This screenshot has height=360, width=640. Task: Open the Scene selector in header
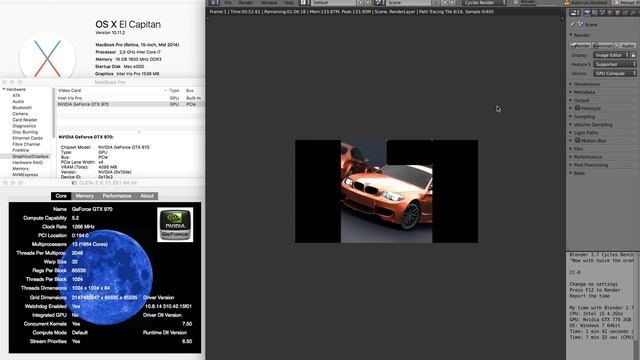tap(409, 2)
